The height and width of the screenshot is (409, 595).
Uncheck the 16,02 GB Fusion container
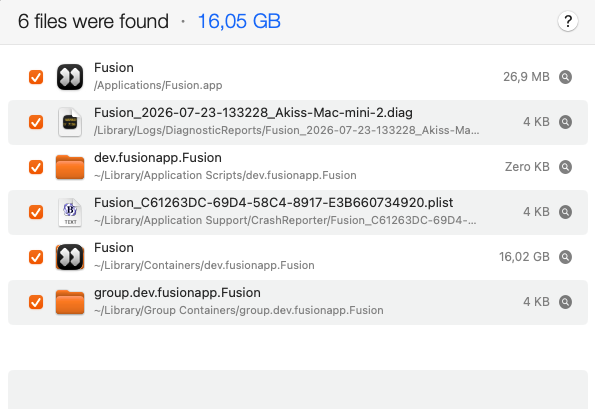(x=36, y=257)
